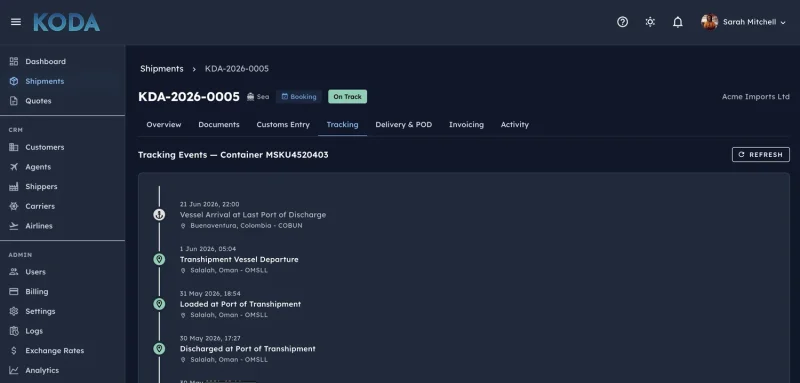Click the Vessel Arrival at Last Port of Discharge text
Screen dimensions: 800x383
(253, 215)
